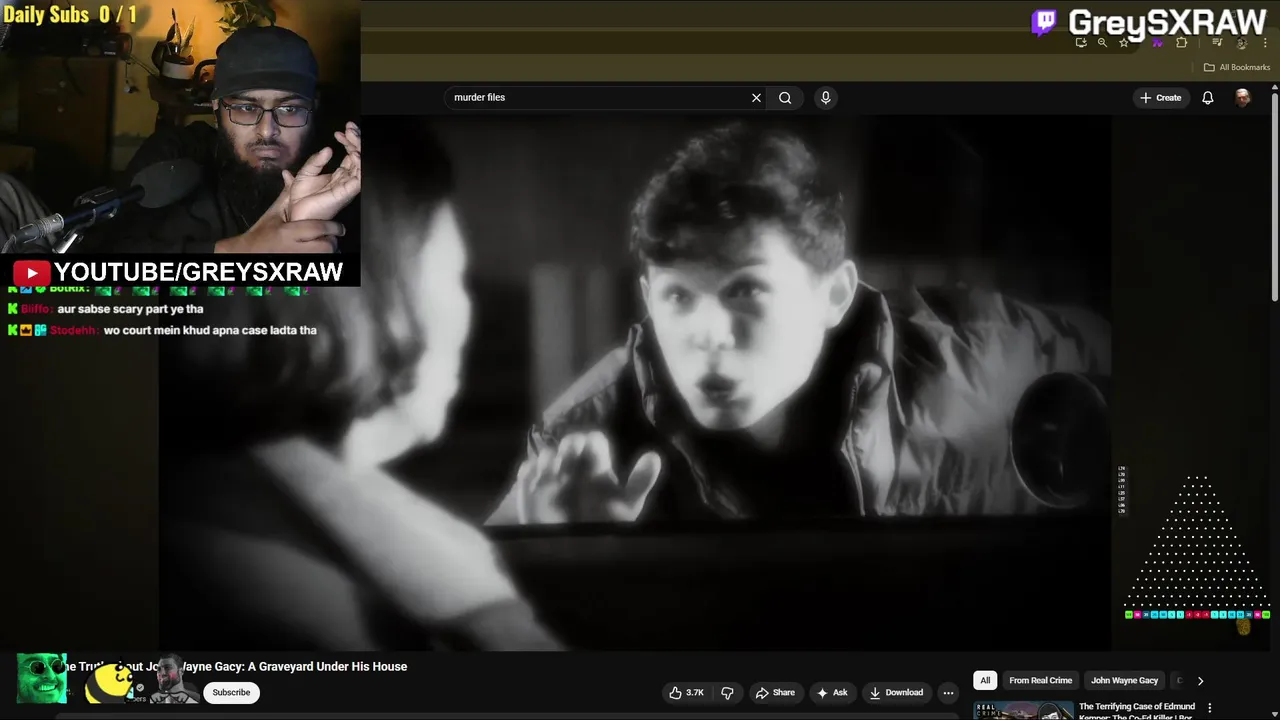The width and height of the screenshot is (1280, 720).
Task: Open the browser extensions puzzle icon
Action: [x=1181, y=42]
